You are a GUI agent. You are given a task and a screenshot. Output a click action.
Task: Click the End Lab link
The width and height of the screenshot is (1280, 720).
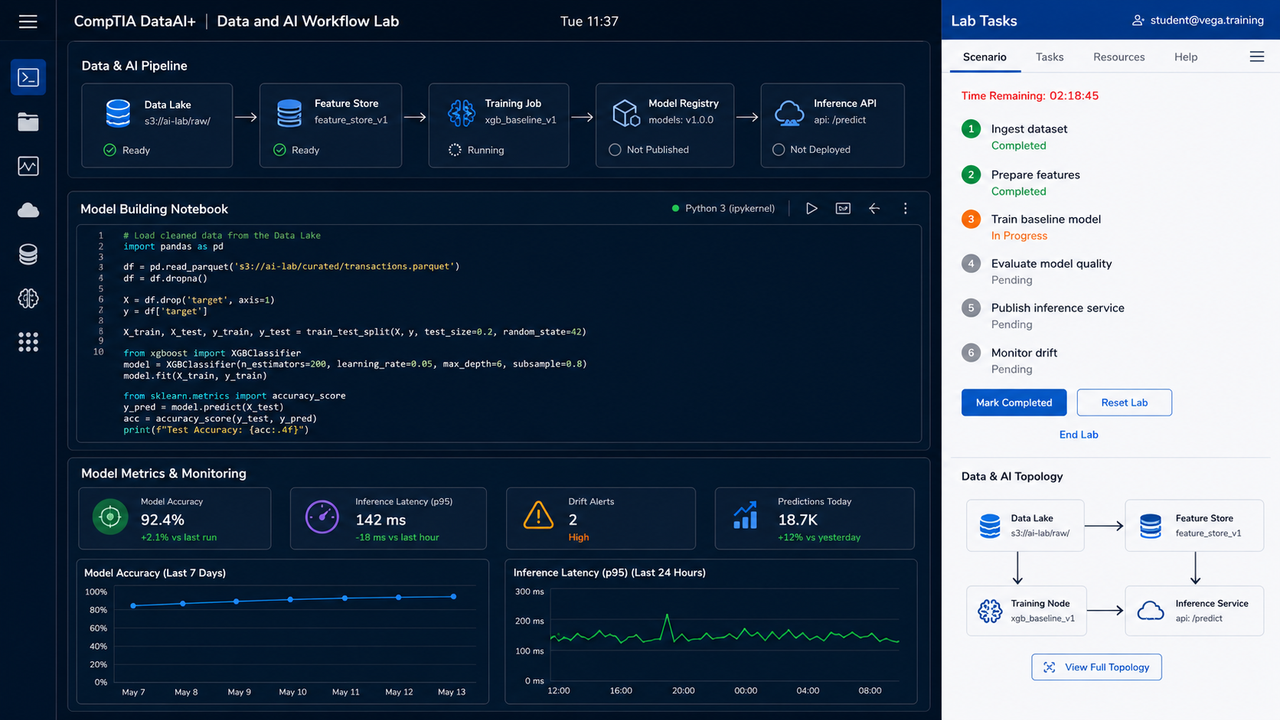click(1079, 435)
